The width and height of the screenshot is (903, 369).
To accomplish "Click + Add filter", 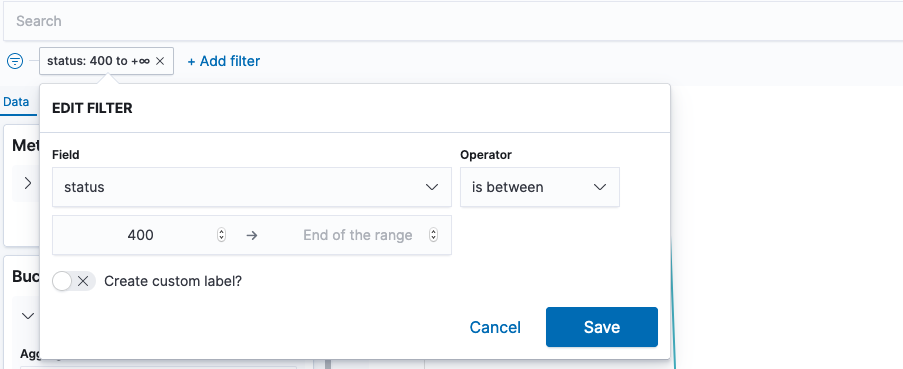I will tap(223, 61).
